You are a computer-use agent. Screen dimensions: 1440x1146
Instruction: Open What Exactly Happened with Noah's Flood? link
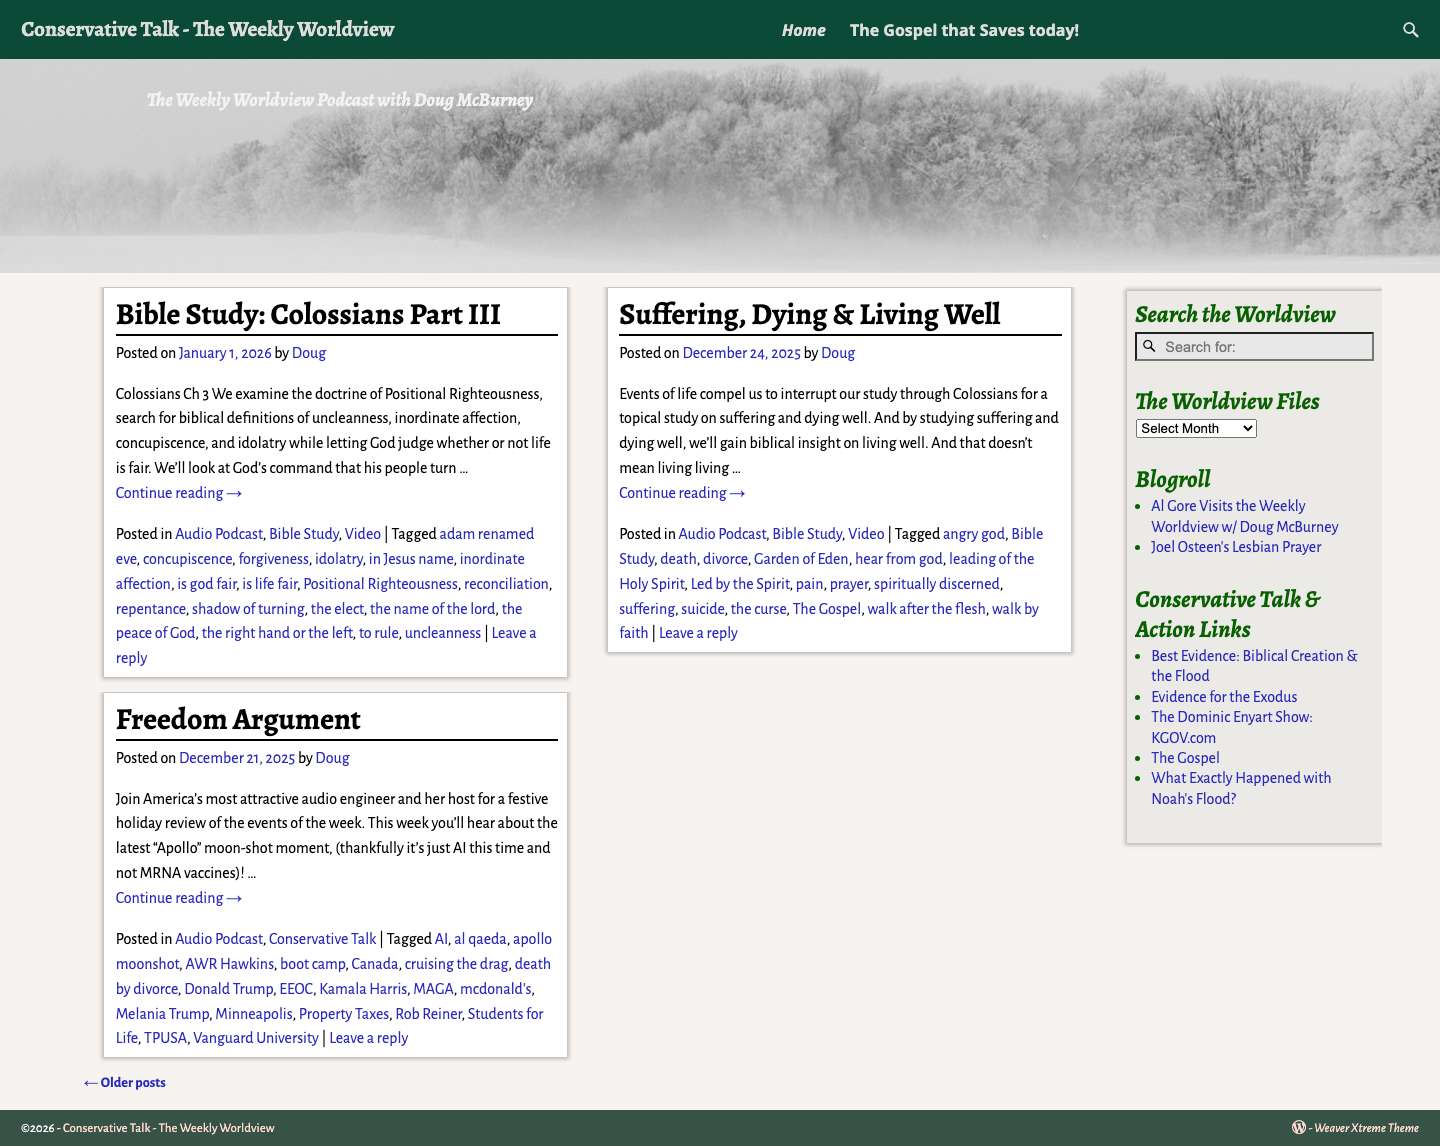pos(1241,788)
